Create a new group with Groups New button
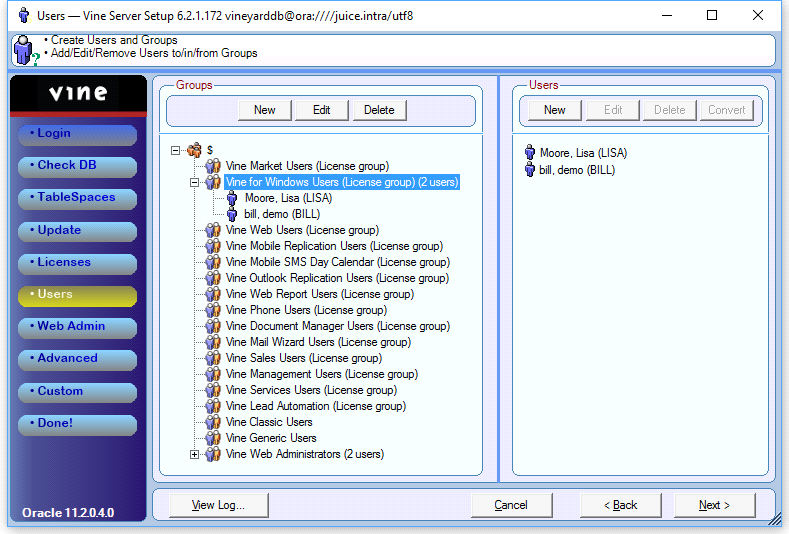Screen dimensions: 789x534 pos(265,110)
